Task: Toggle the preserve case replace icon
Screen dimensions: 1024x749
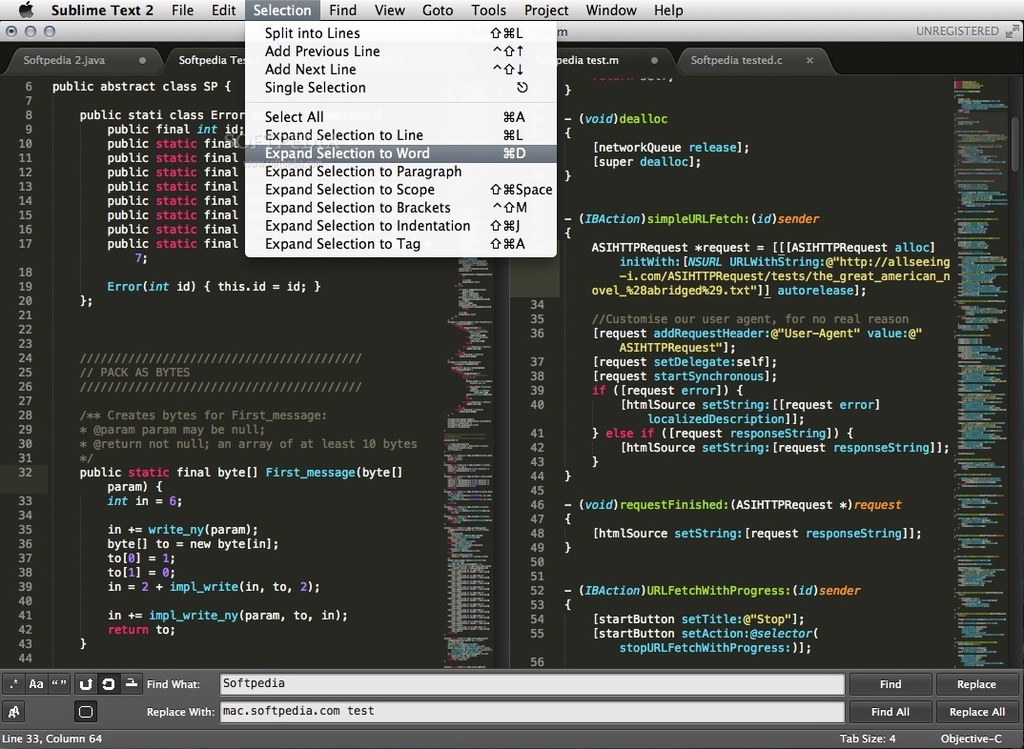Action: pyautogui.click(x=13, y=712)
